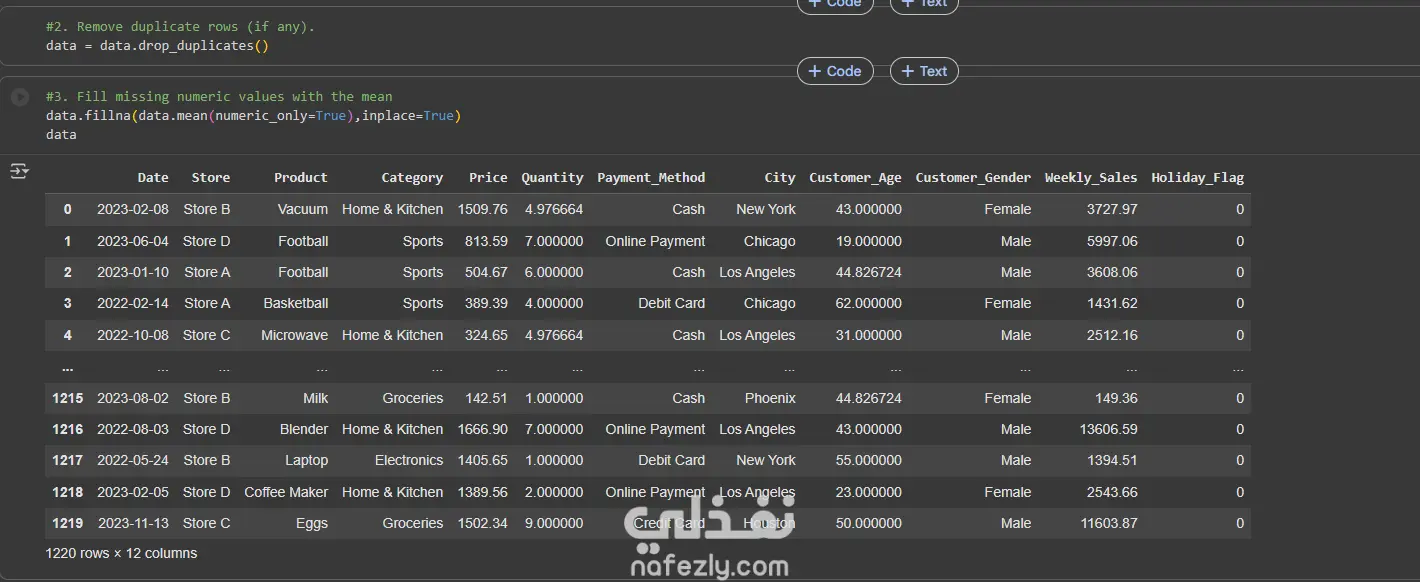This screenshot has height=582, width=1420.
Task: Click the date 2022-02-14 cell
Action: pos(133,304)
